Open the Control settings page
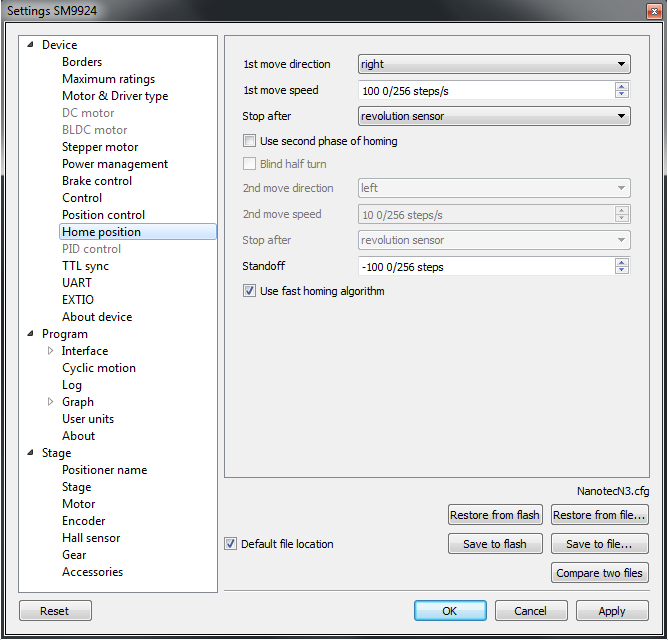Viewport: 668px width, 640px height. coord(82,198)
